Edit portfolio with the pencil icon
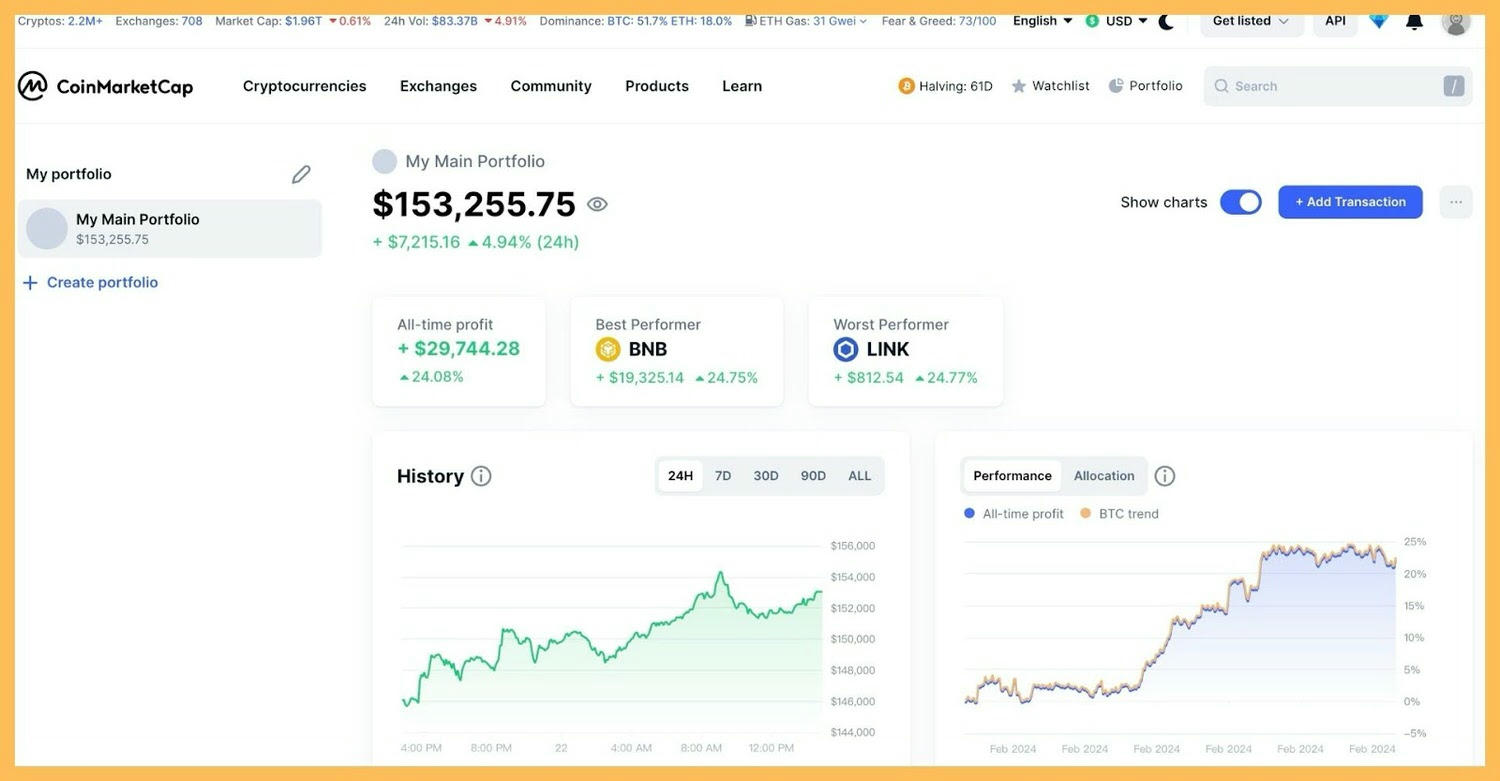The image size is (1500, 781). pyautogui.click(x=301, y=174)
